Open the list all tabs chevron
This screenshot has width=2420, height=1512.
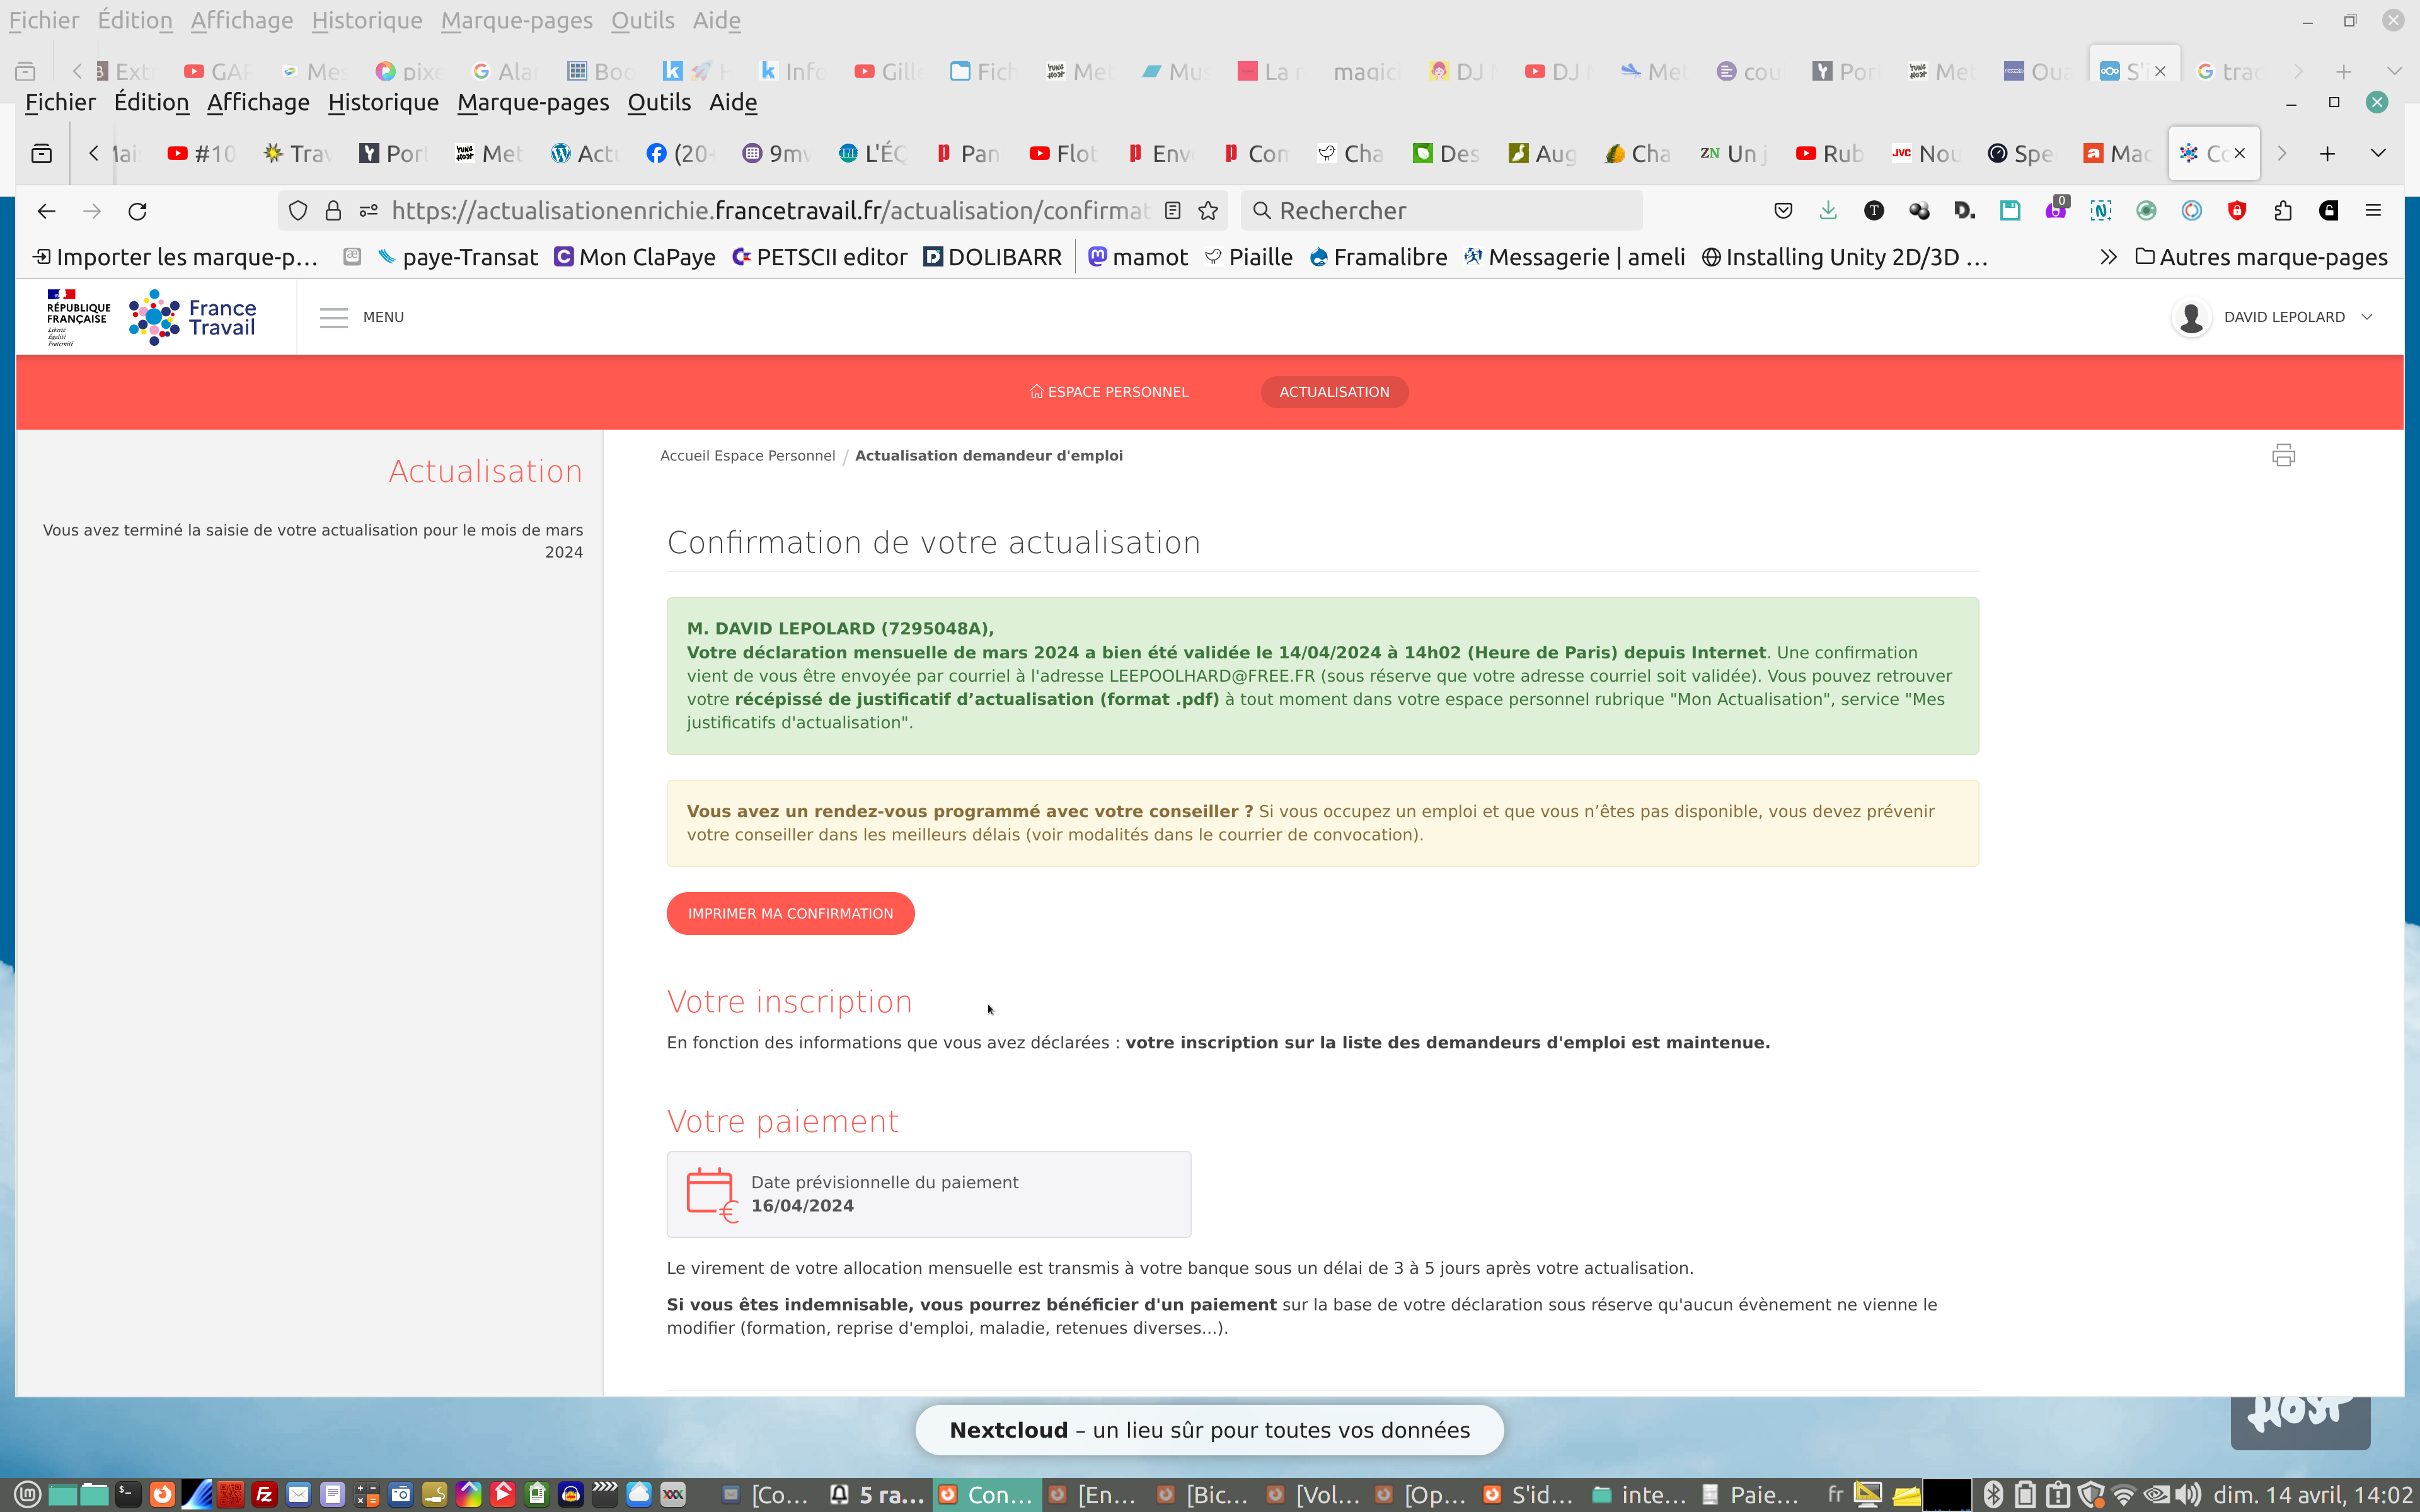click(x=2378, y=153)
